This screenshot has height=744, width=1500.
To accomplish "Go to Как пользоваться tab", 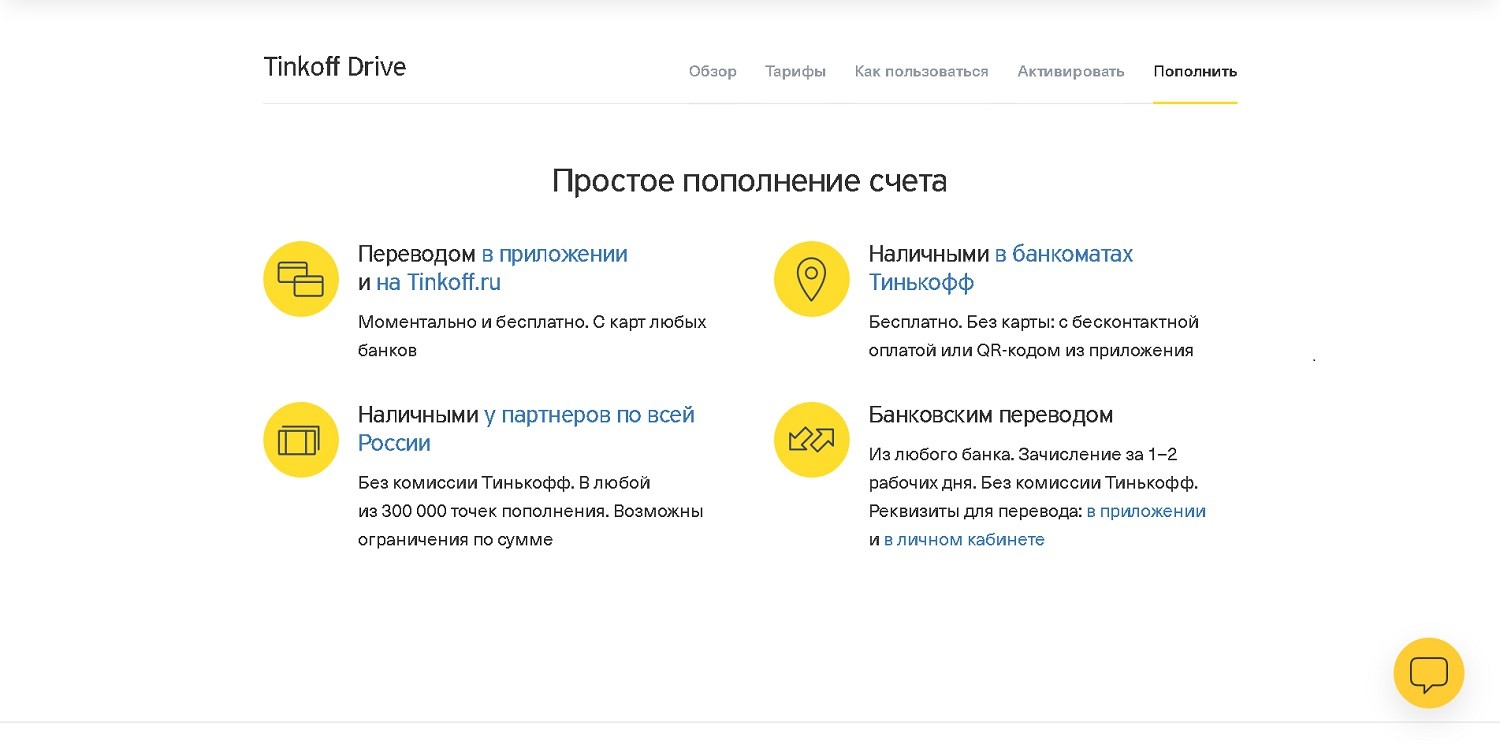I will point(921,72).
